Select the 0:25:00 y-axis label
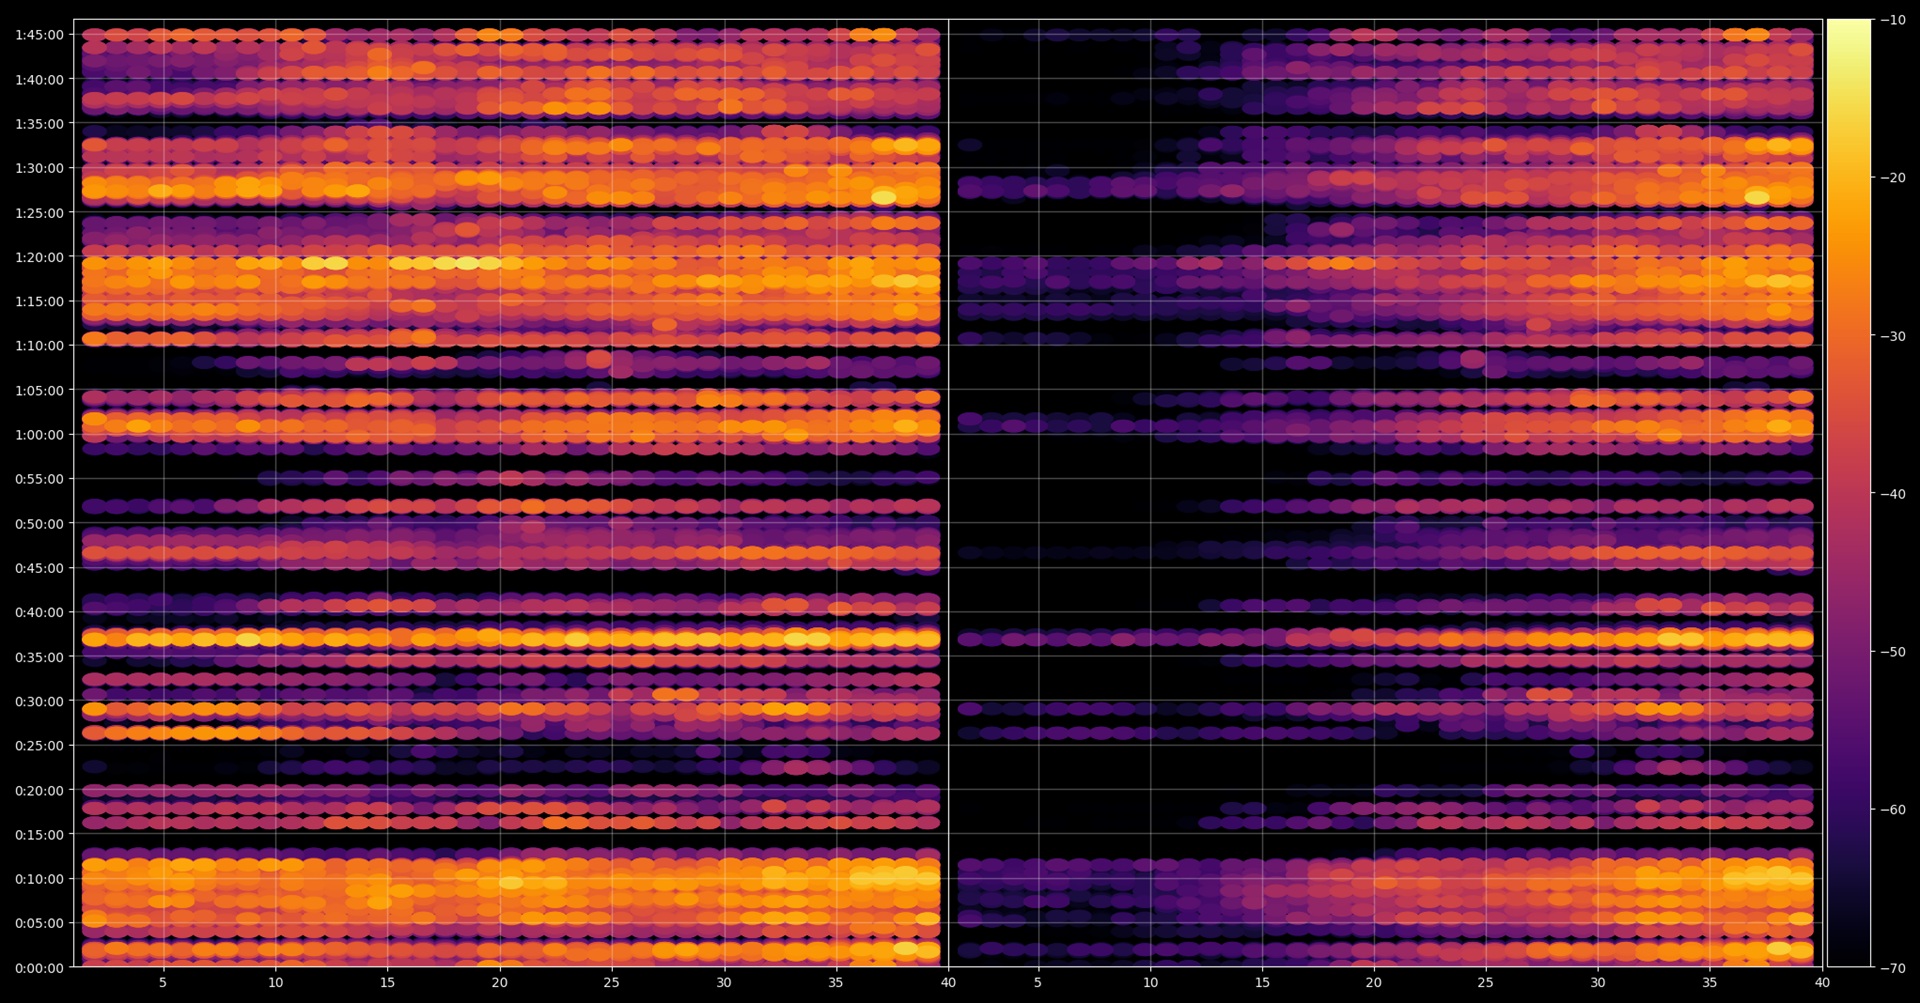The height and width of the screenshot is (1003, 1920). [39, 746]
